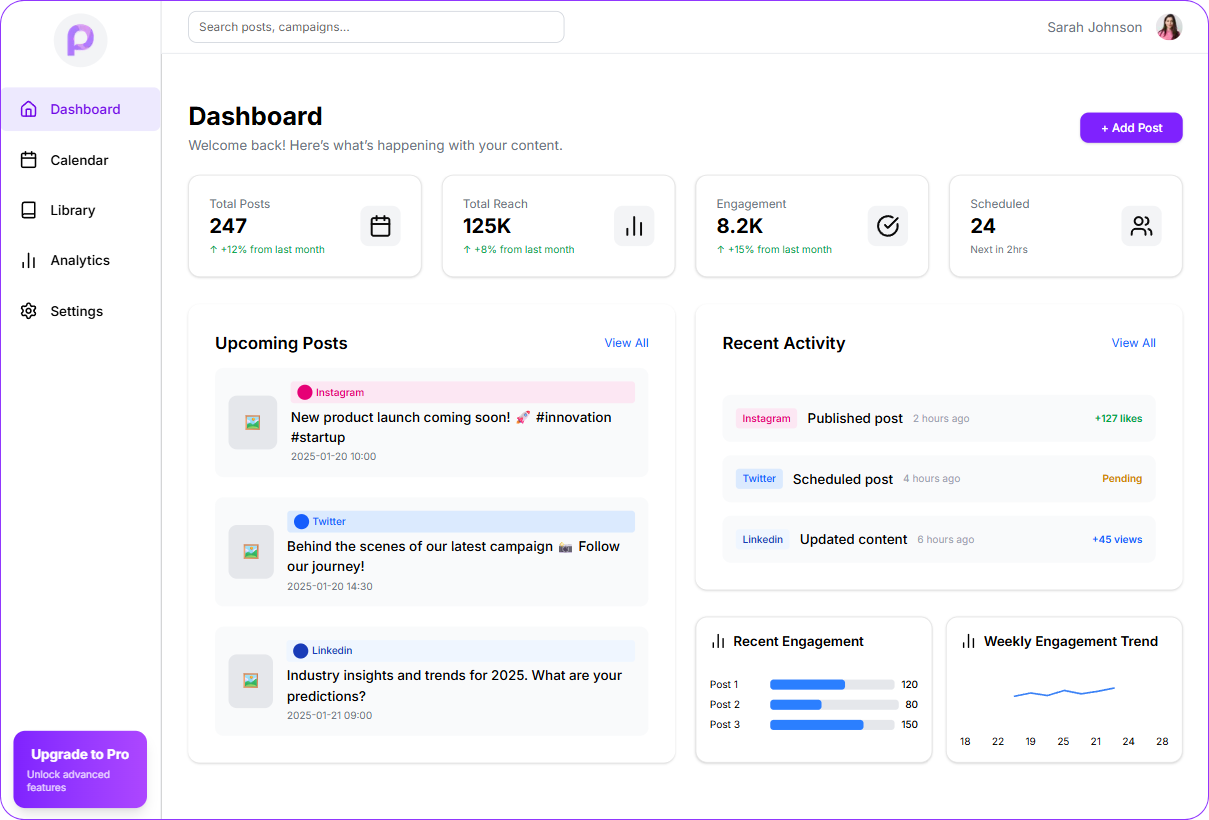Click the chart icon beside Weekly Engagement Trend
Image resolution: width=1209 pixels, height=820 pixels.
(968, 642)
